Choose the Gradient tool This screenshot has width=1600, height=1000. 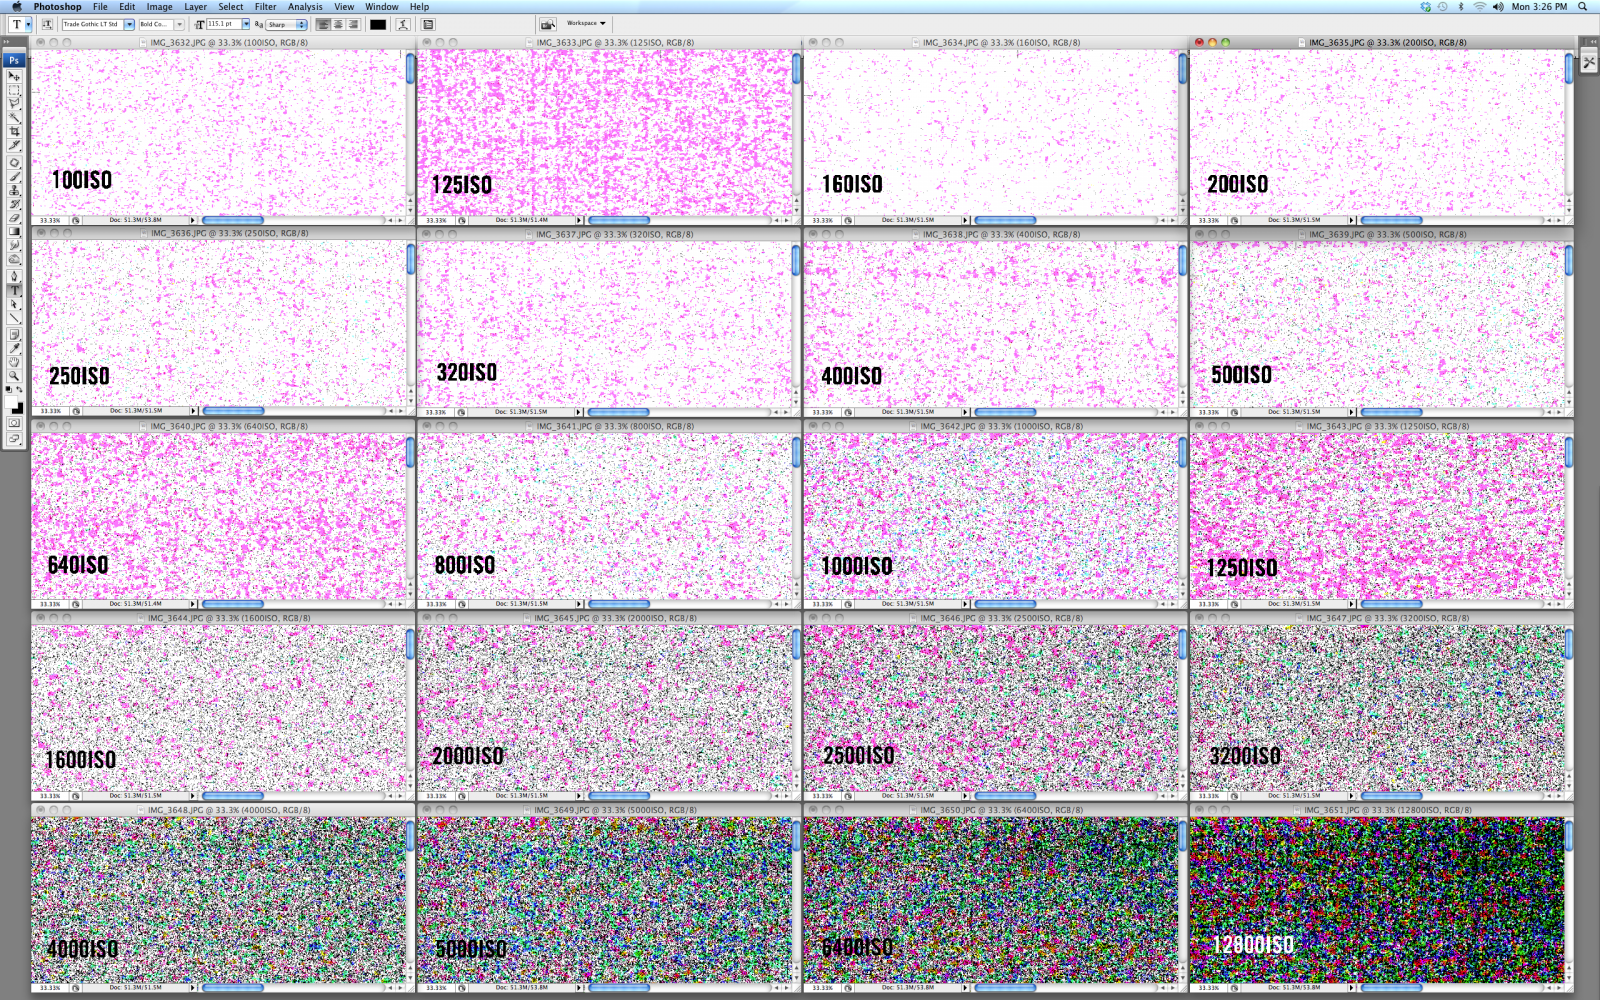click(x=15, y=230)
